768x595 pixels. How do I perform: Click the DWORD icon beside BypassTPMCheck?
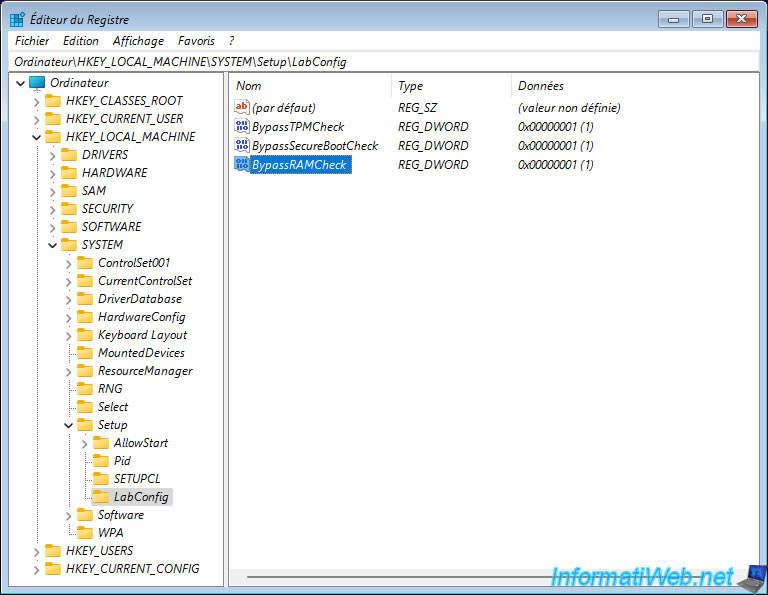tap(242, 126)
